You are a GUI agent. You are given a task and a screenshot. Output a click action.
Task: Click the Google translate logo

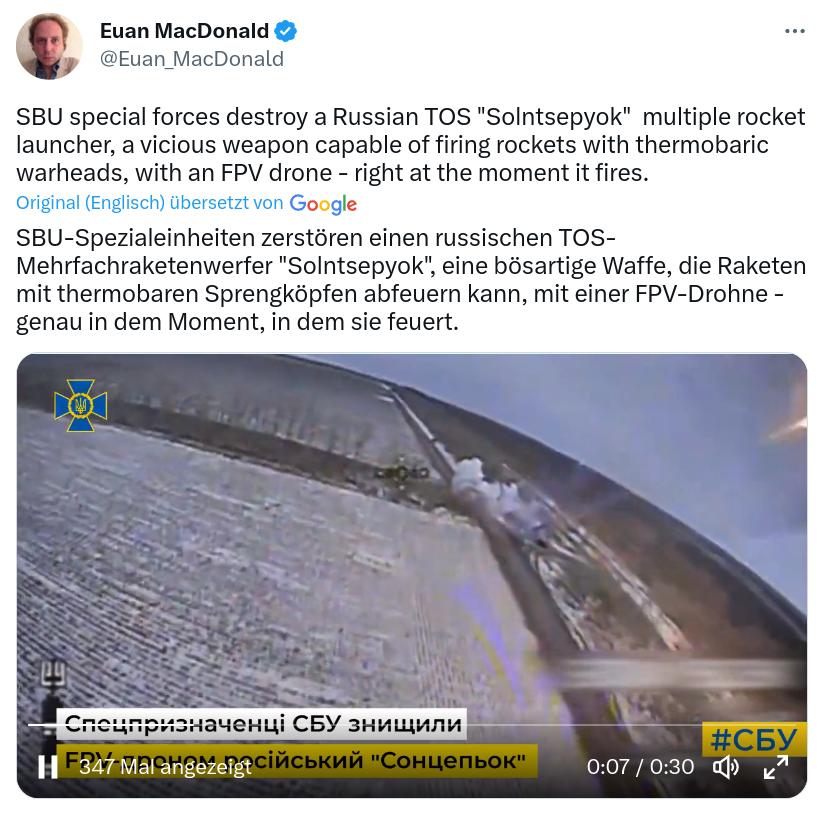(323, 204)
